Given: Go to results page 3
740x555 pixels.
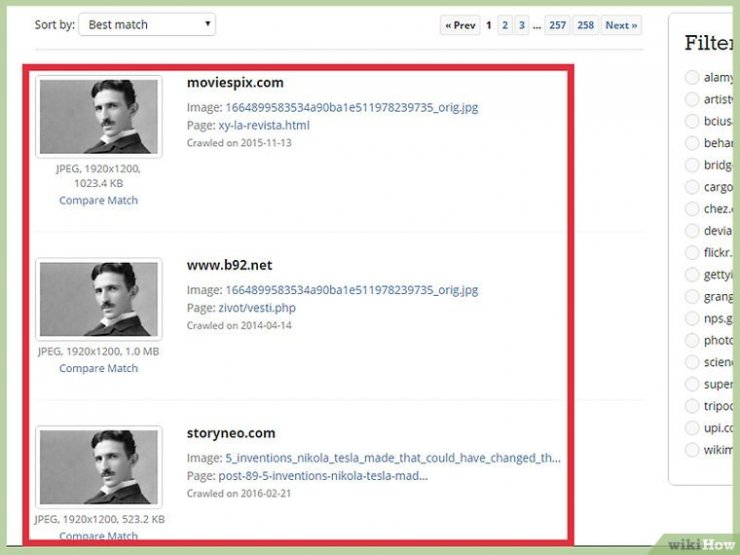Looking at the screenshot, I should 521,25.
